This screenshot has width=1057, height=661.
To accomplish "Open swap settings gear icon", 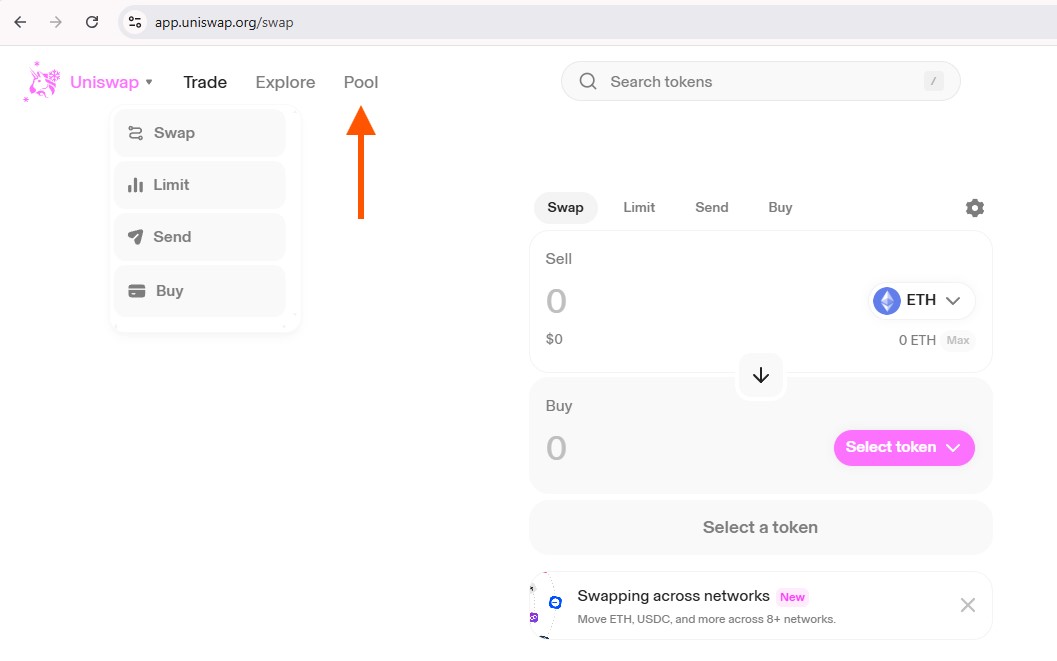I will coord(974,208).
